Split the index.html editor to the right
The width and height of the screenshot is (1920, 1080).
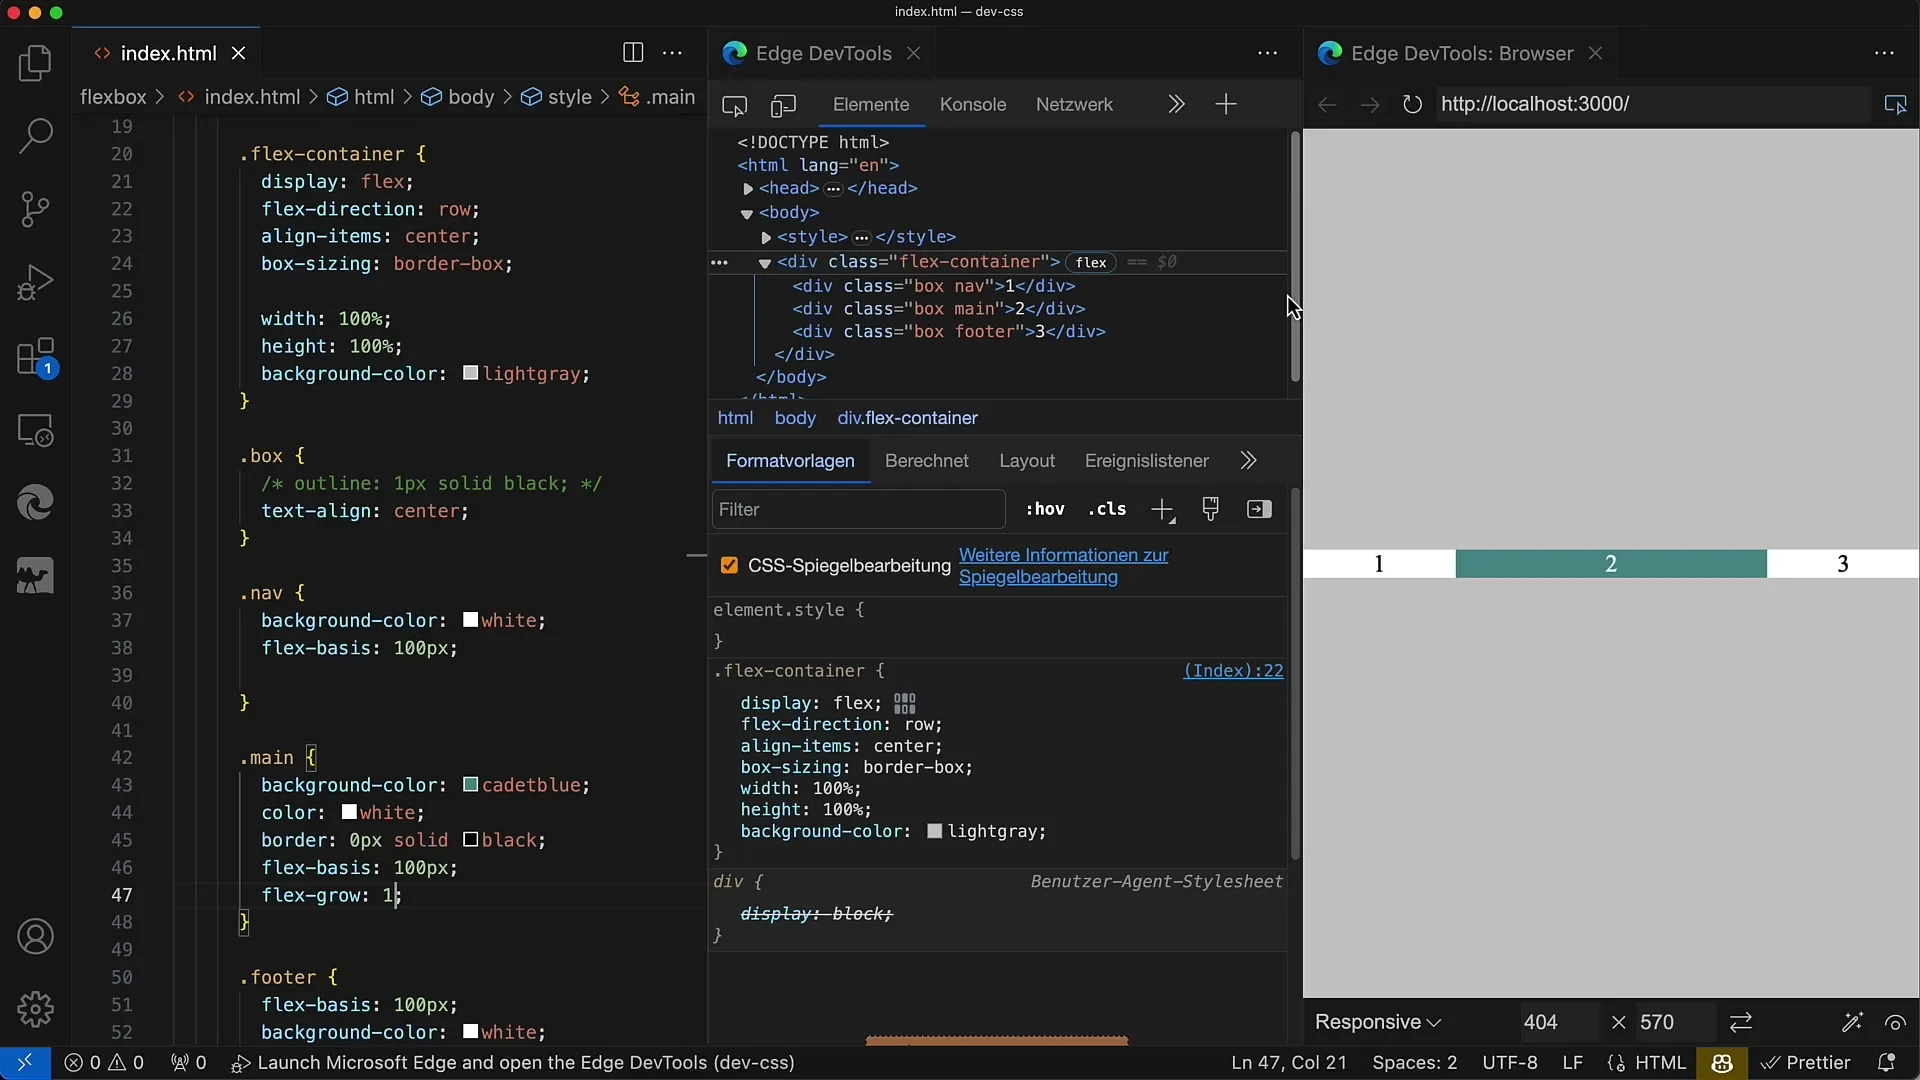[633, 53]
